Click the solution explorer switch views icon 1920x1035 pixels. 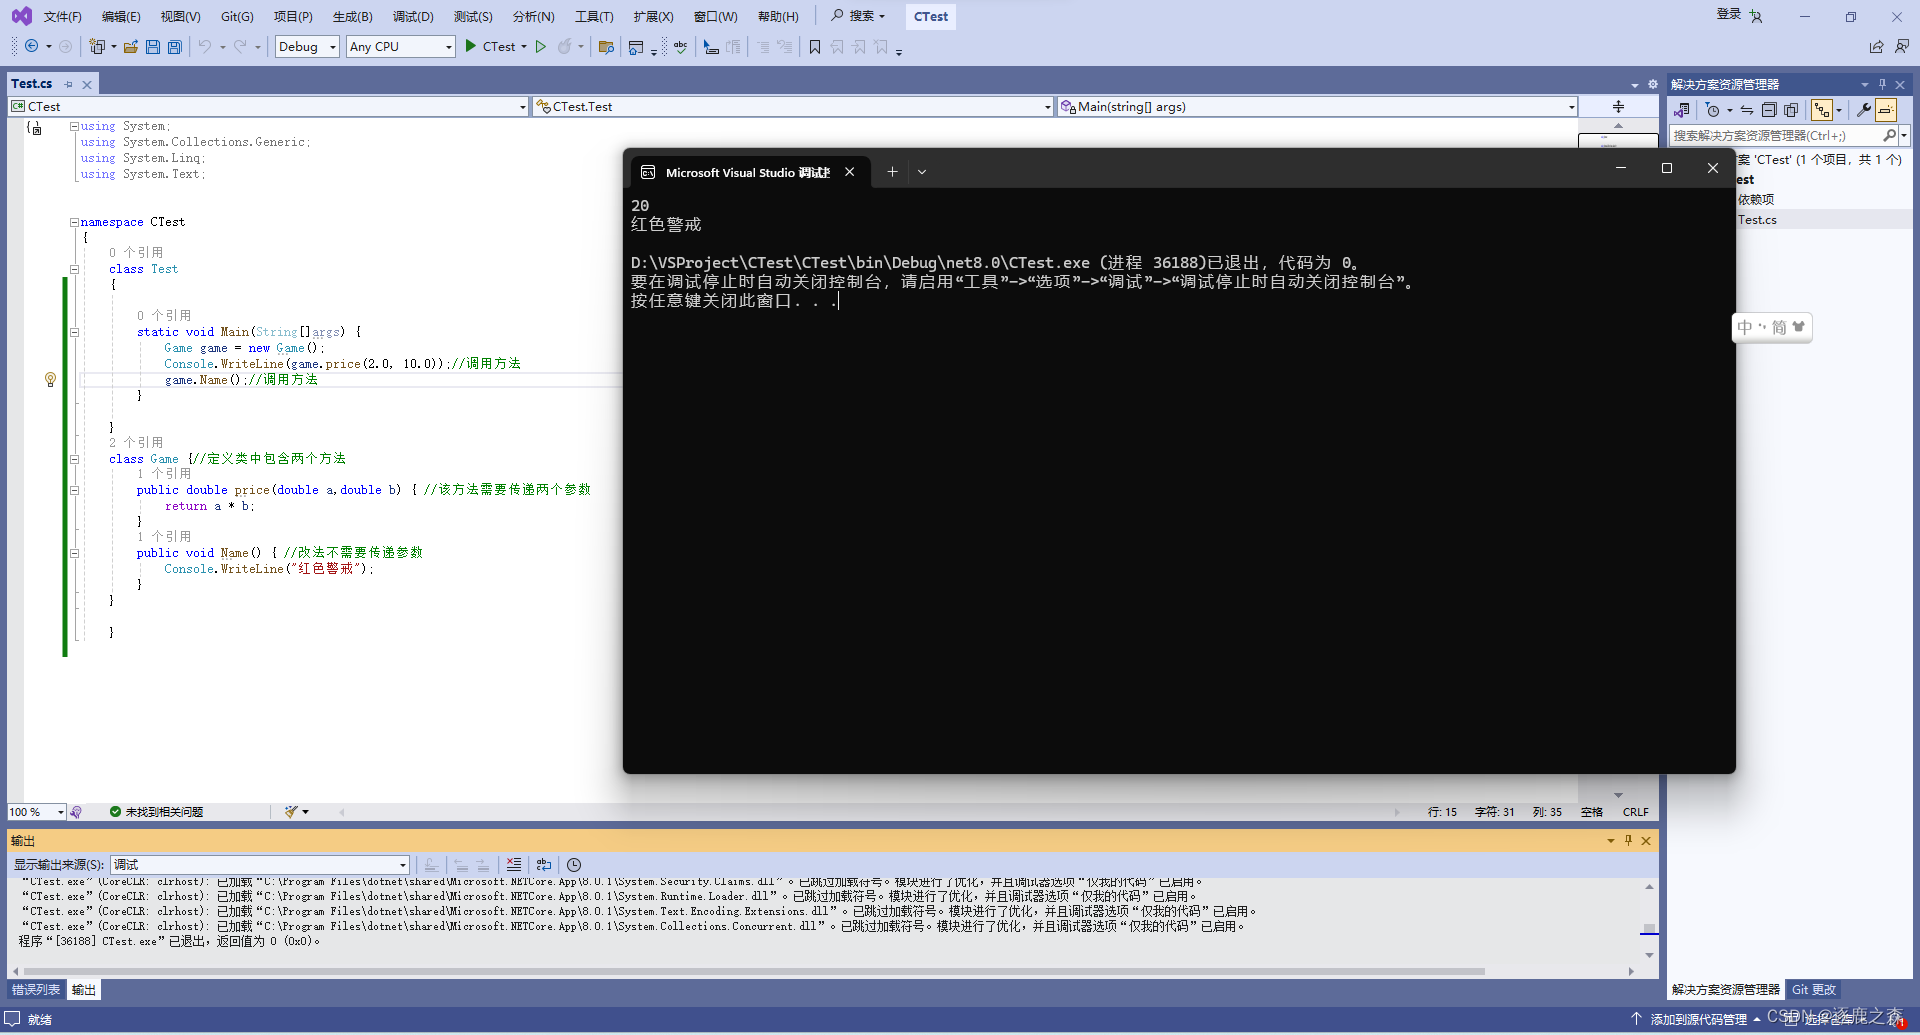click(1682, 110)
